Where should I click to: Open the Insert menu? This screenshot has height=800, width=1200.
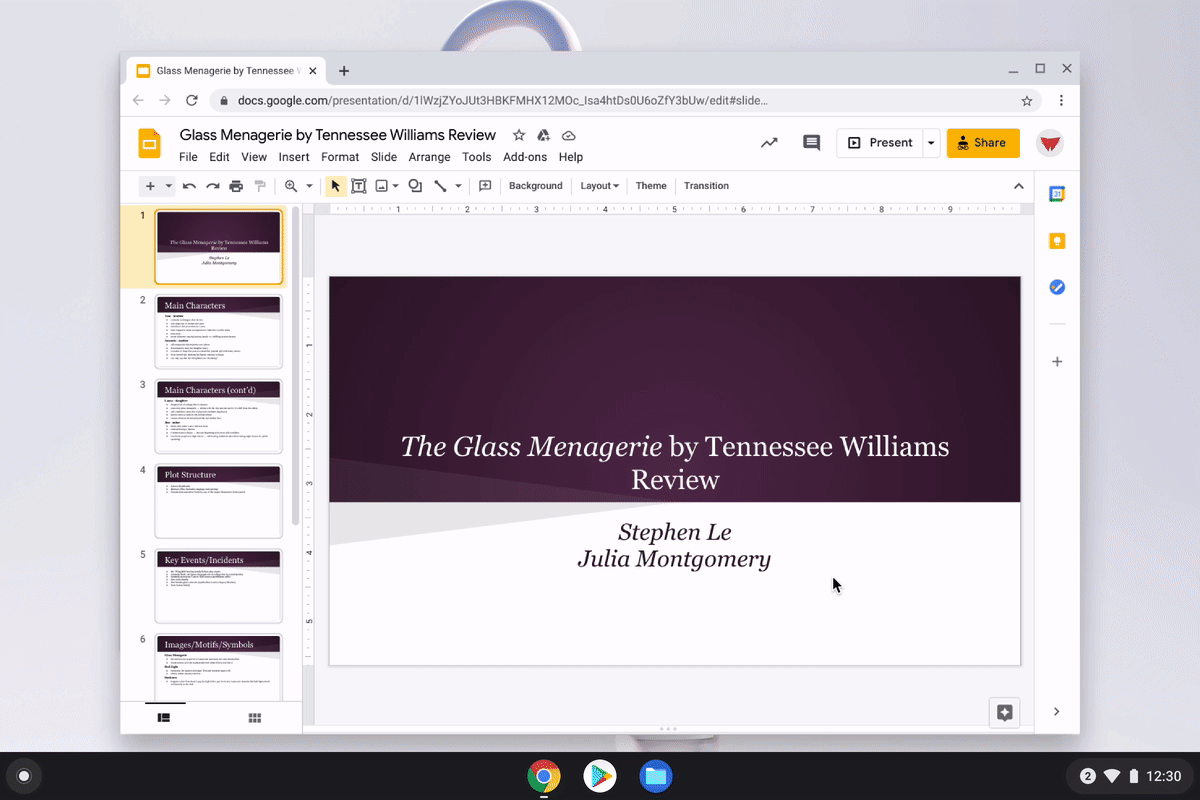tap(294, 157)
